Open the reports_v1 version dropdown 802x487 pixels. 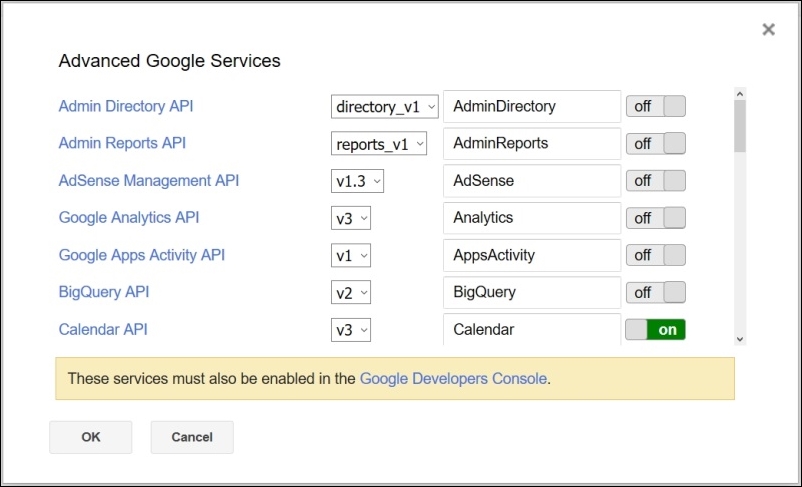[x=379, y=144]
